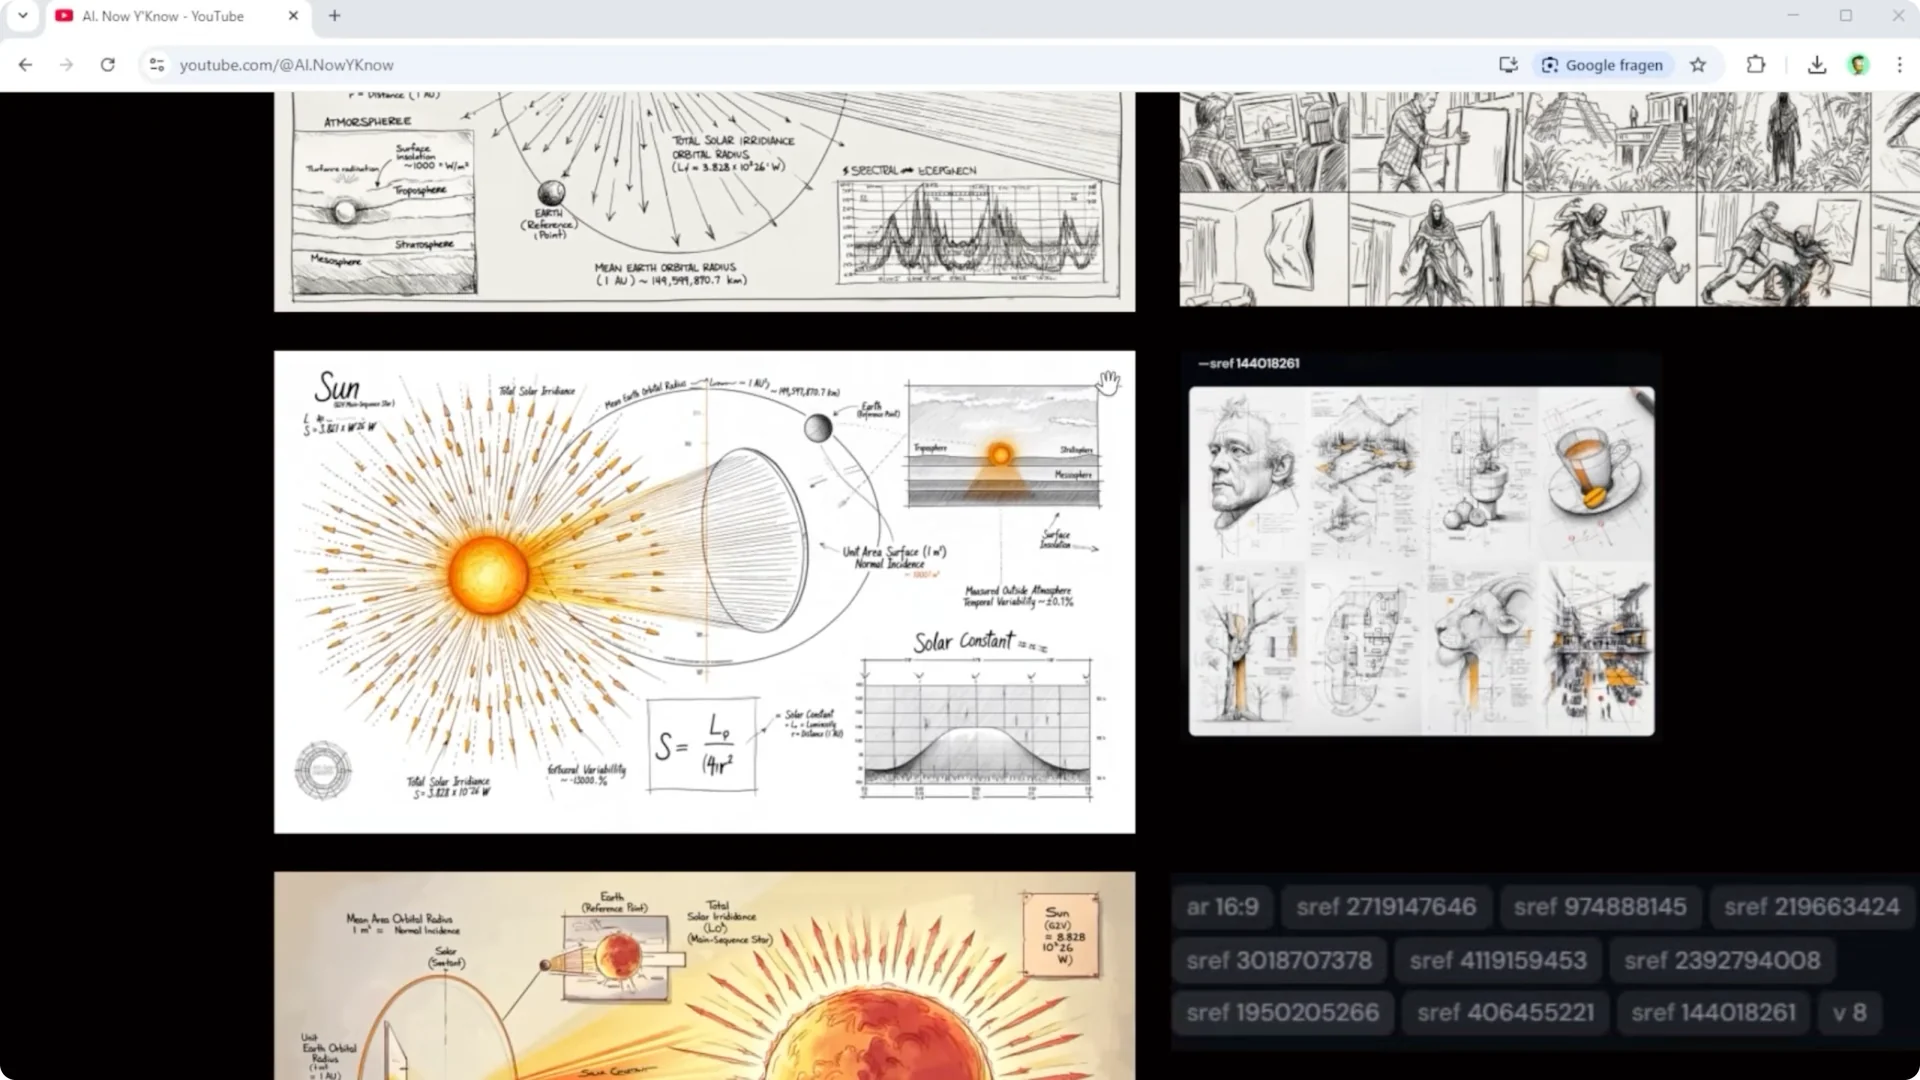
Task: Click the "sref 2719147646" tag
Action: click(x=1386, y=906)
